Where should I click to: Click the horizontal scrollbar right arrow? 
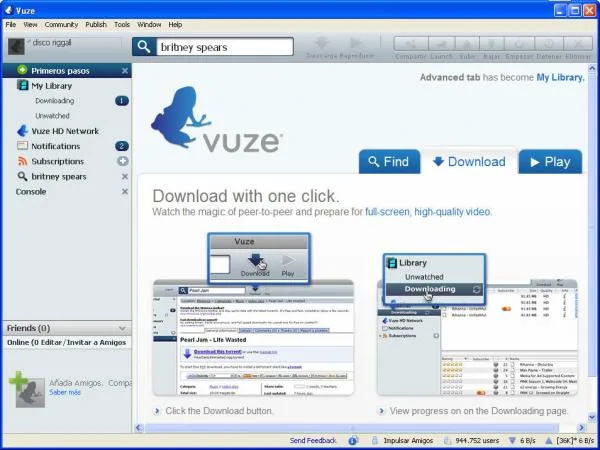[581, 427]
